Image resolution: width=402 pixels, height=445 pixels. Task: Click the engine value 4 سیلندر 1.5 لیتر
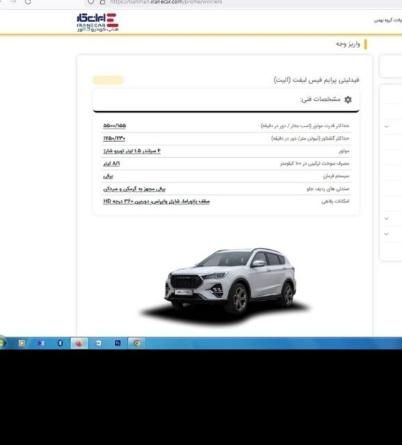click(x=132, y=151)
